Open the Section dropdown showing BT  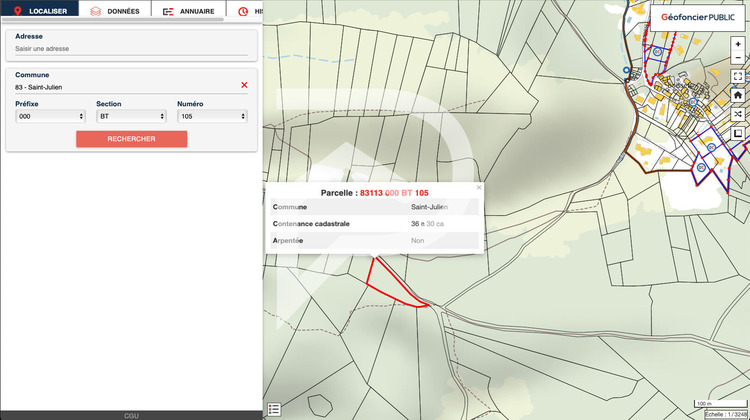tap(131, 116)
